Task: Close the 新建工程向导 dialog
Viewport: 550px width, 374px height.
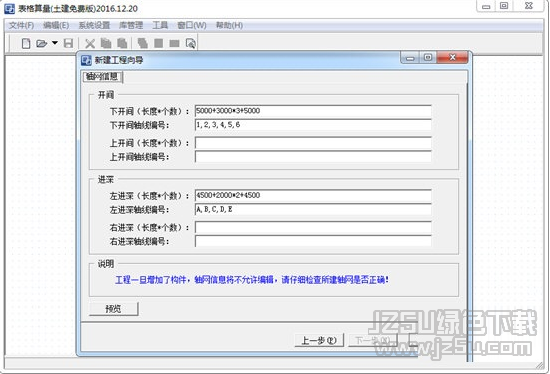Action: coord(452,58)
